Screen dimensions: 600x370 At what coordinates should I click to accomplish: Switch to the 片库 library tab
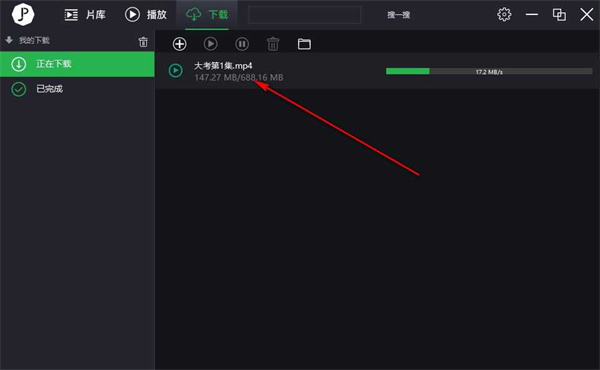tap(85, 15)
